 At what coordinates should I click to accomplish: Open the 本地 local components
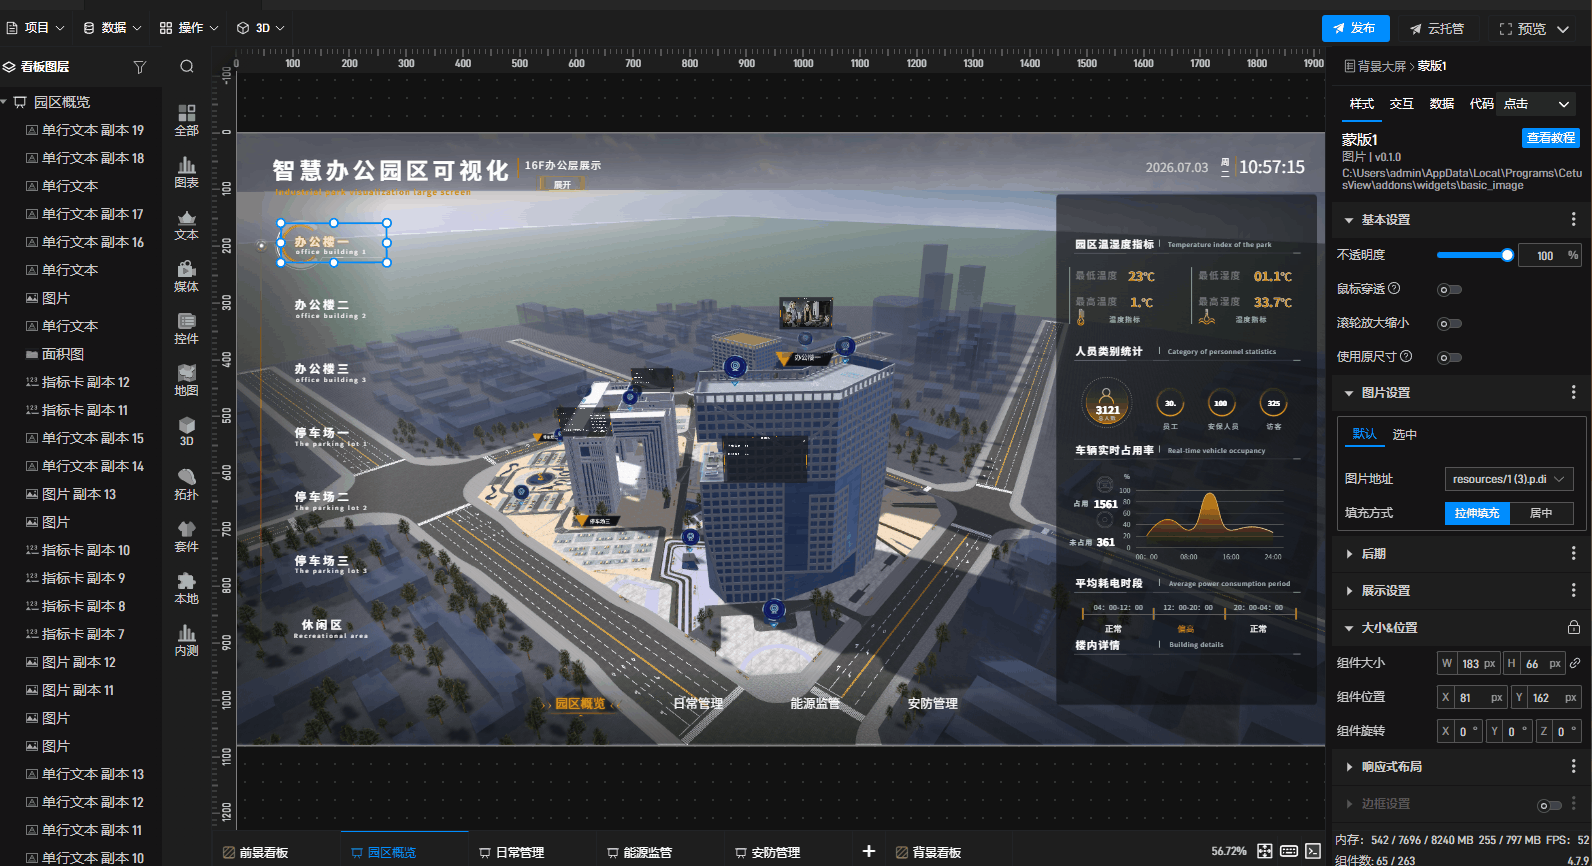pyautogui.click(x=186, y=588)
